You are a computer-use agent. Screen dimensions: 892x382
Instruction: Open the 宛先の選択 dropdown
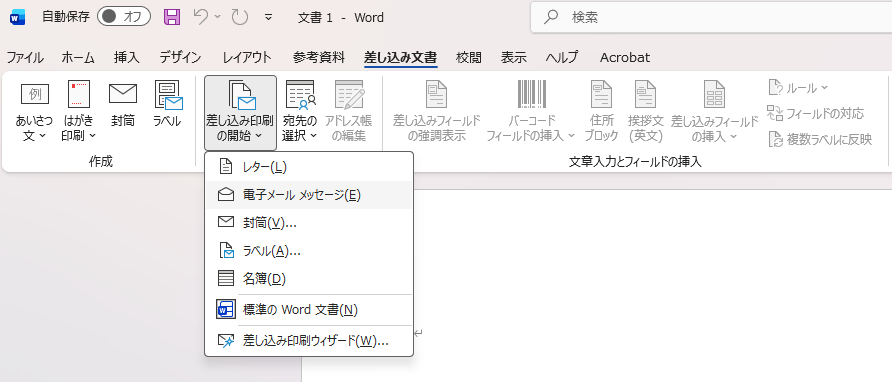pyautogui.click(x=300, y=112)
